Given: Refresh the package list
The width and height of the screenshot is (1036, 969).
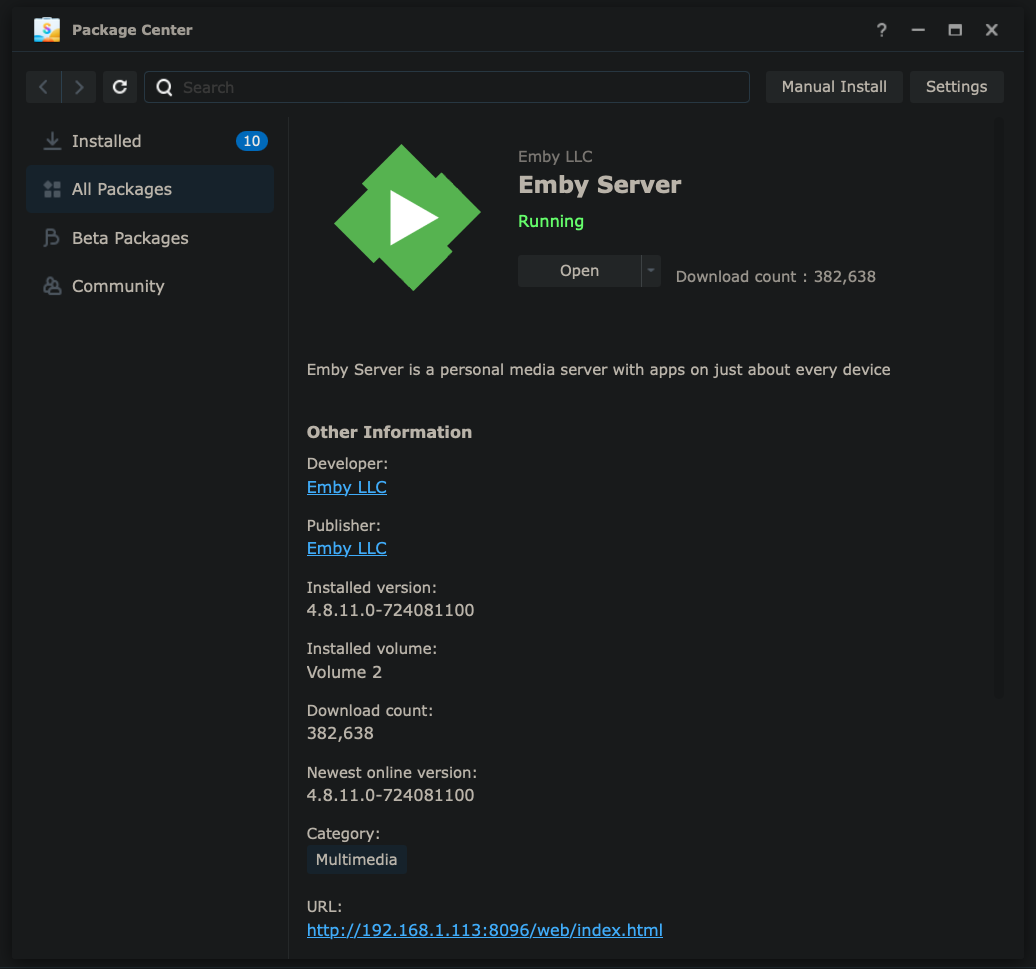Looking at the screenshot, I should pos(120,87).
